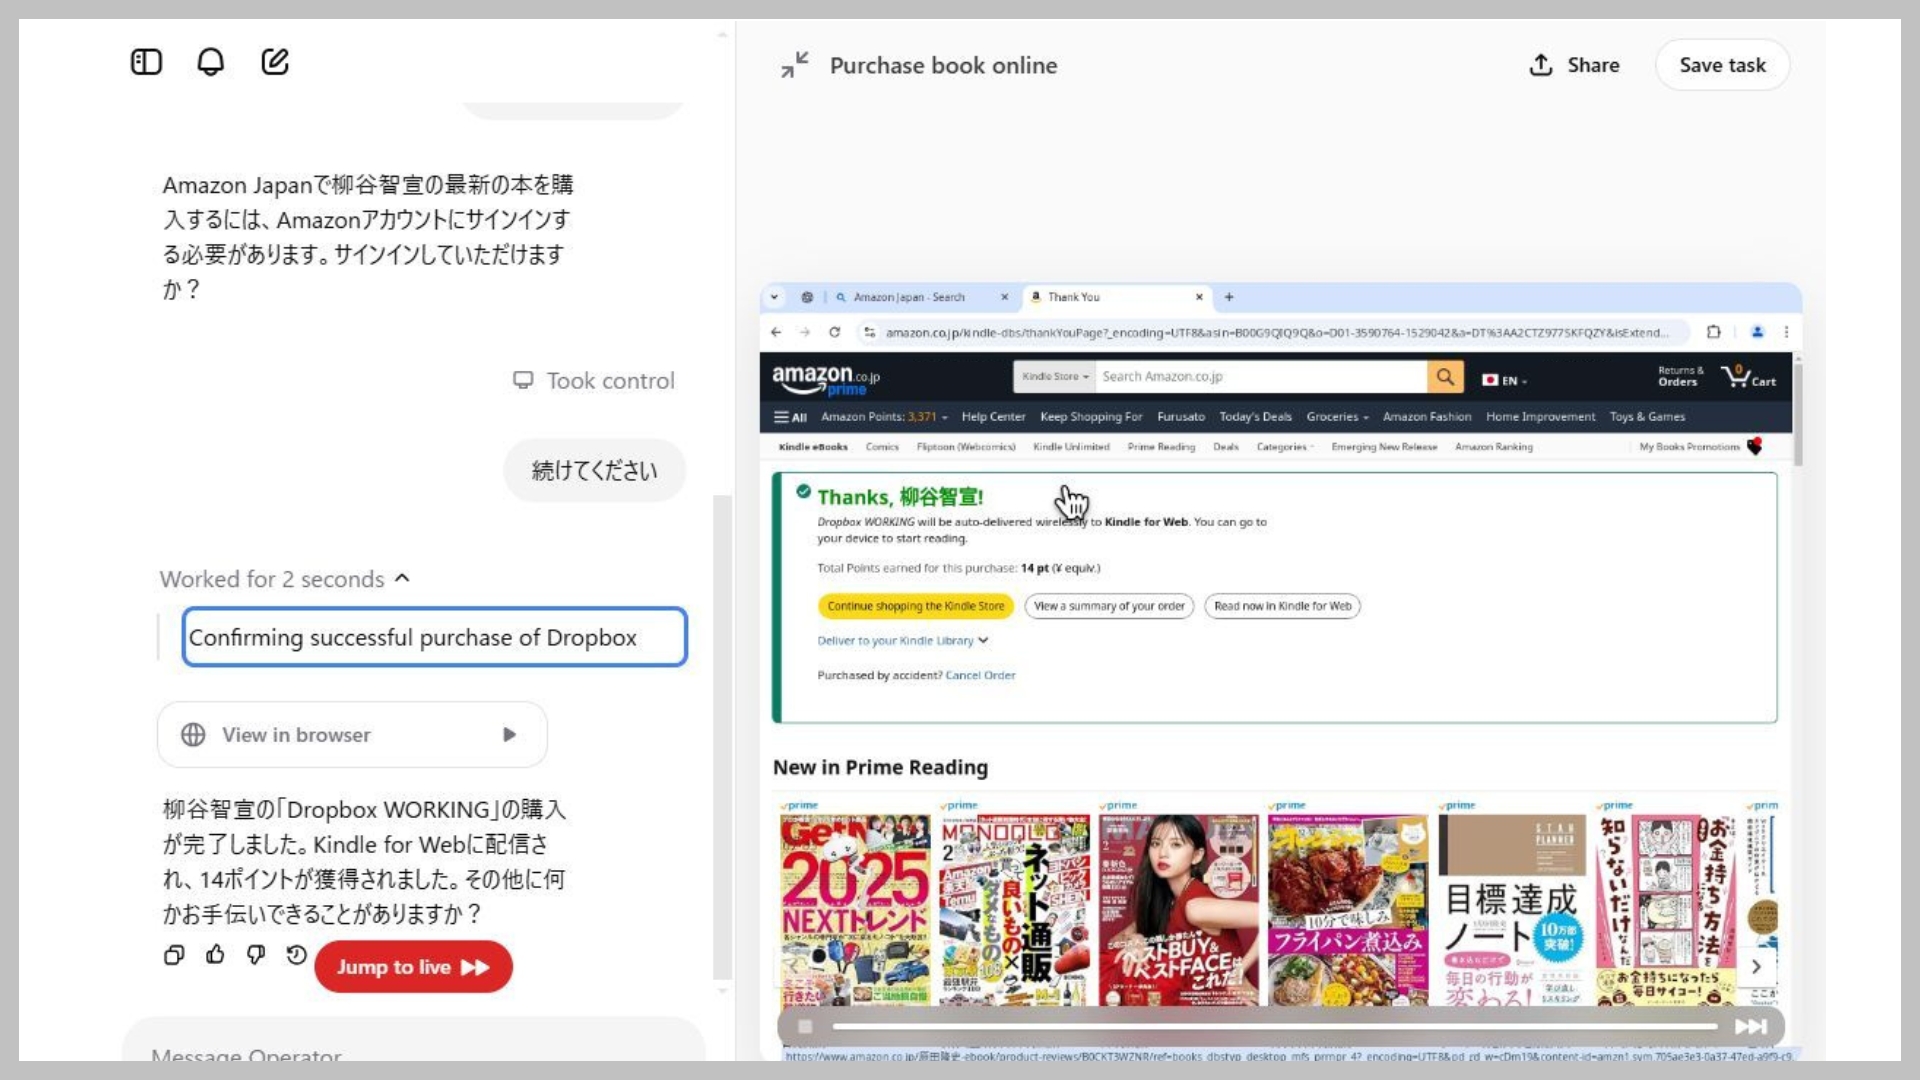Open the Amazon 'All' hamburger menu
The width and height of the screenshot is (1920, 1080).
(789, 417)
